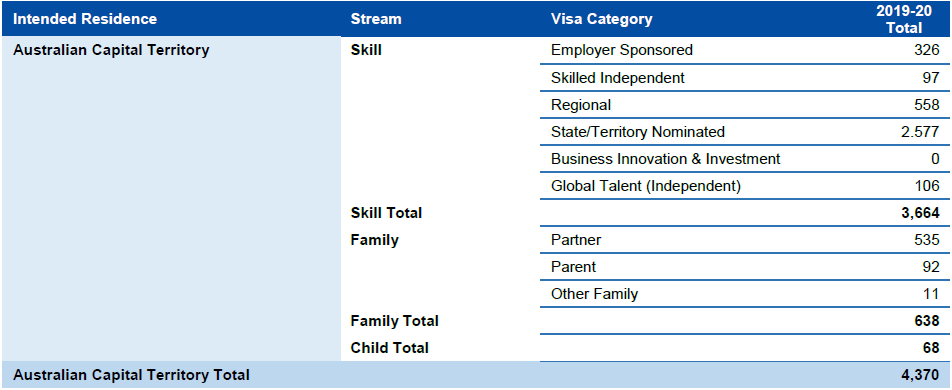
Task: Select the Family Total label
Action: click(395, 320)
